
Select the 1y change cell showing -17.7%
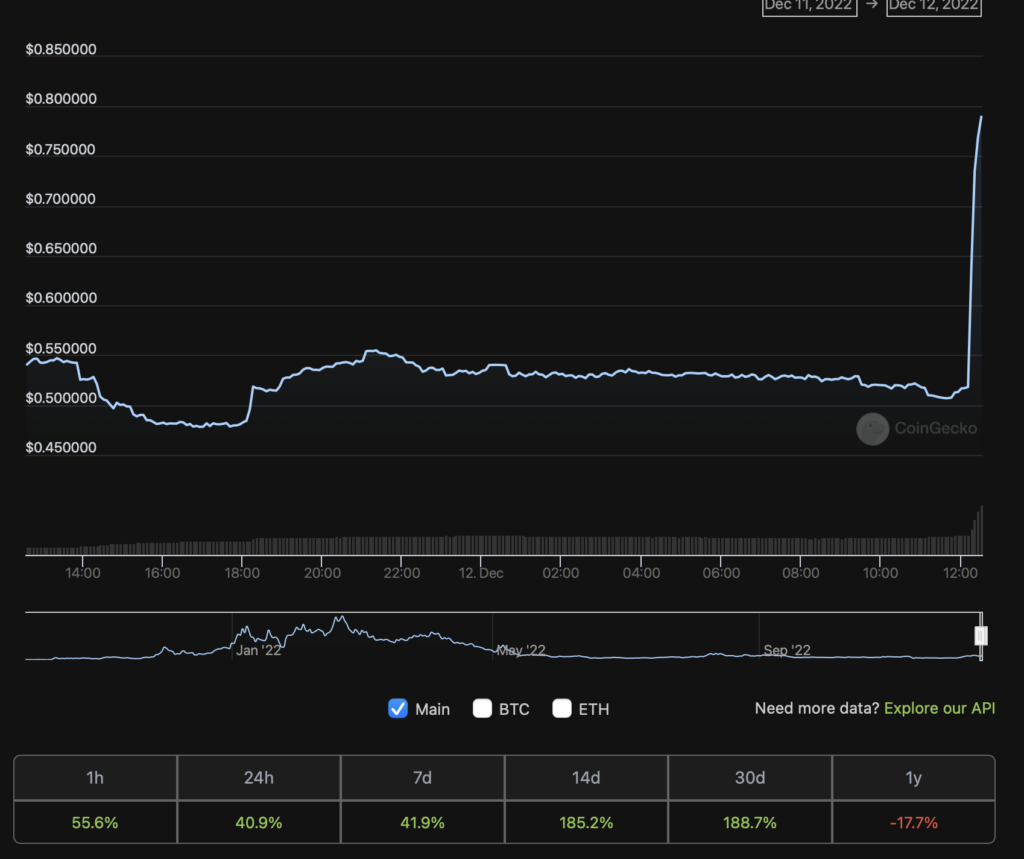(912, 822)
